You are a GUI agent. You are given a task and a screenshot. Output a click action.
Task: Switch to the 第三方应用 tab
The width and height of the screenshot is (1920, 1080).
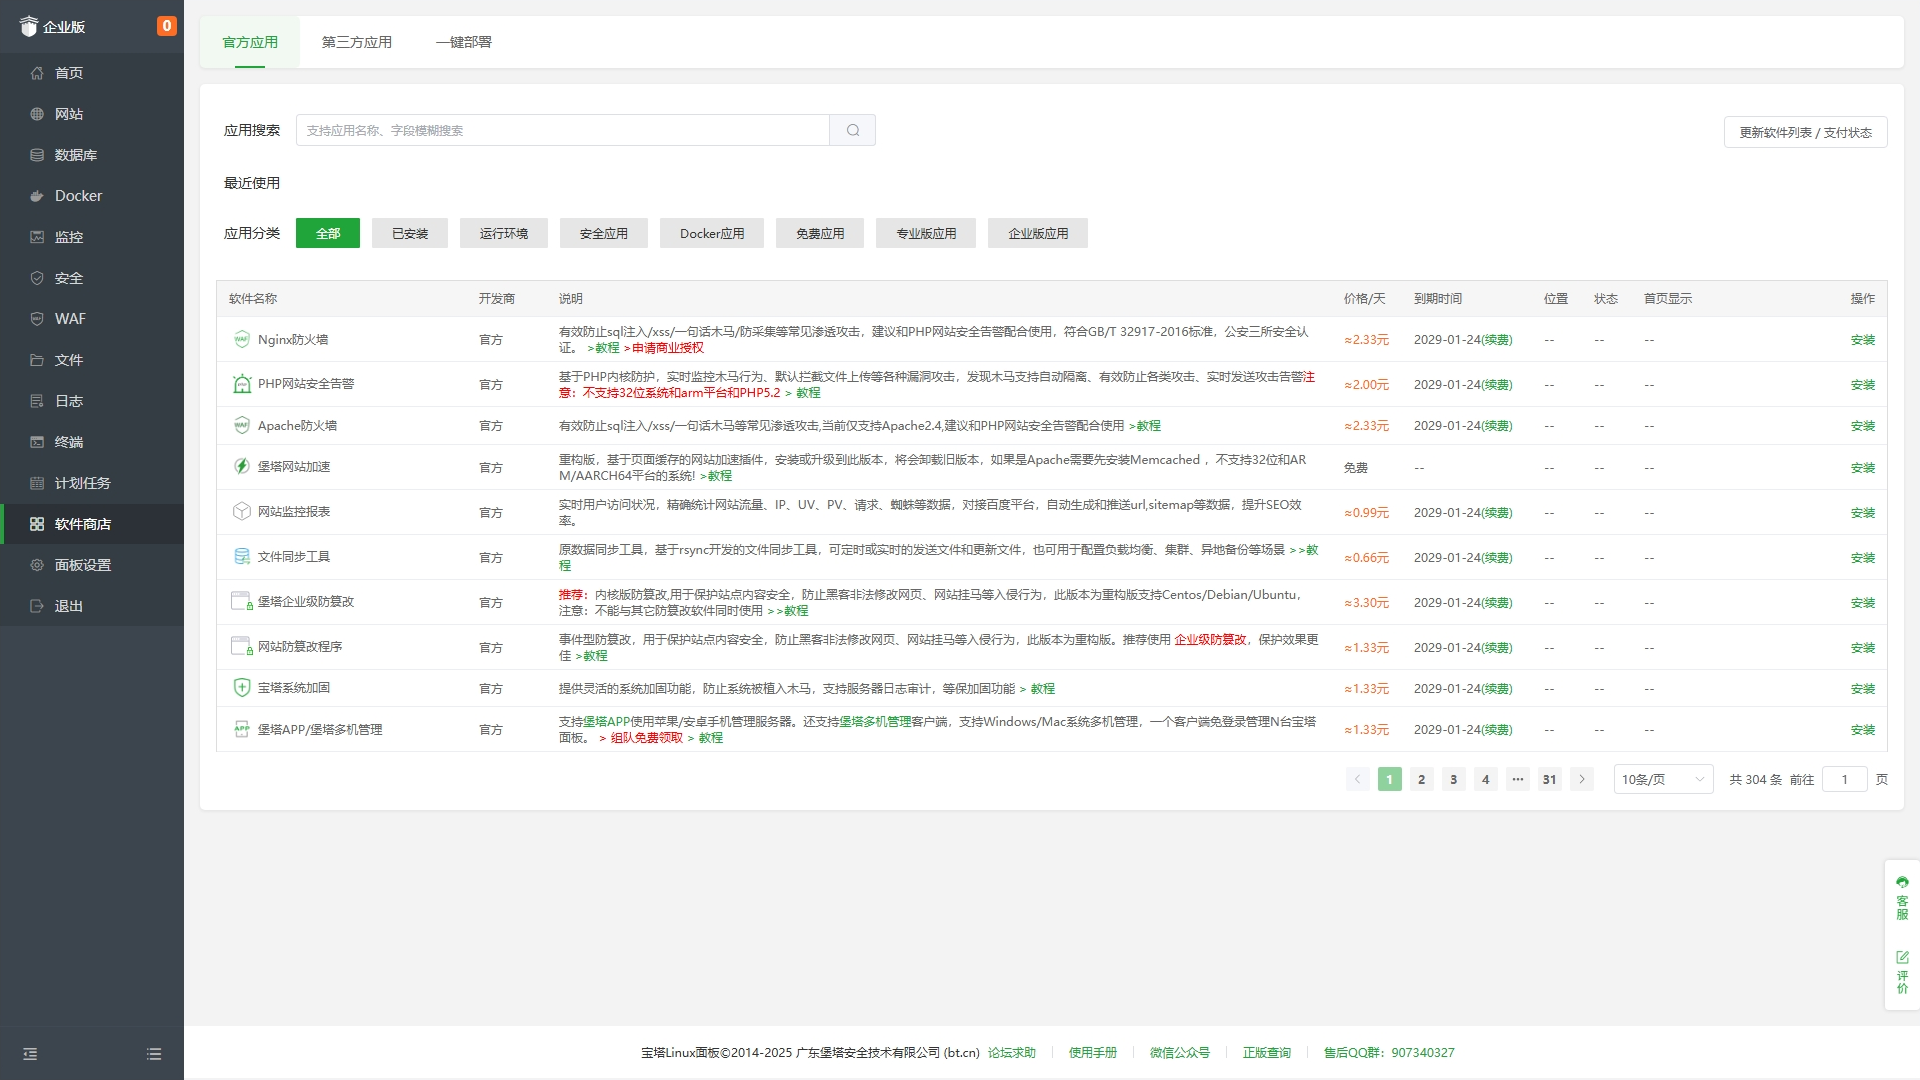pos(357,42)
